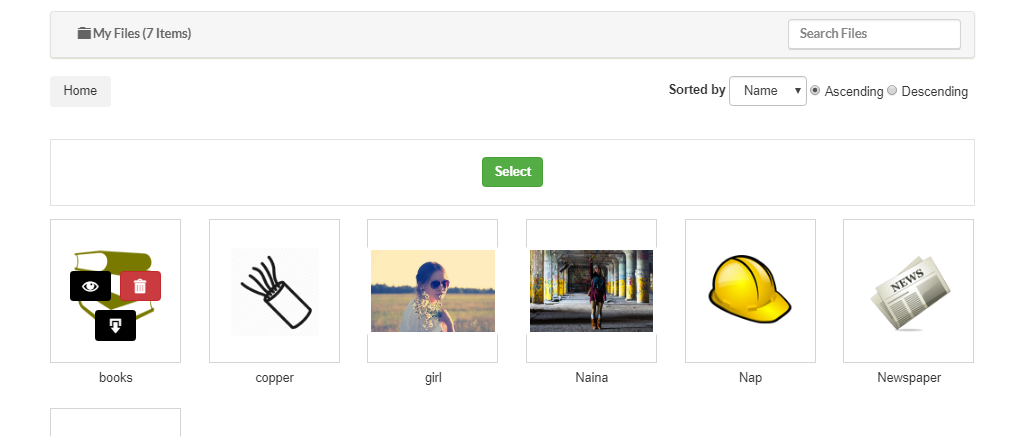This screenshot has width=1021, height=437.
Task: Go to the Home breadcrumb
Action: (80, 91)
